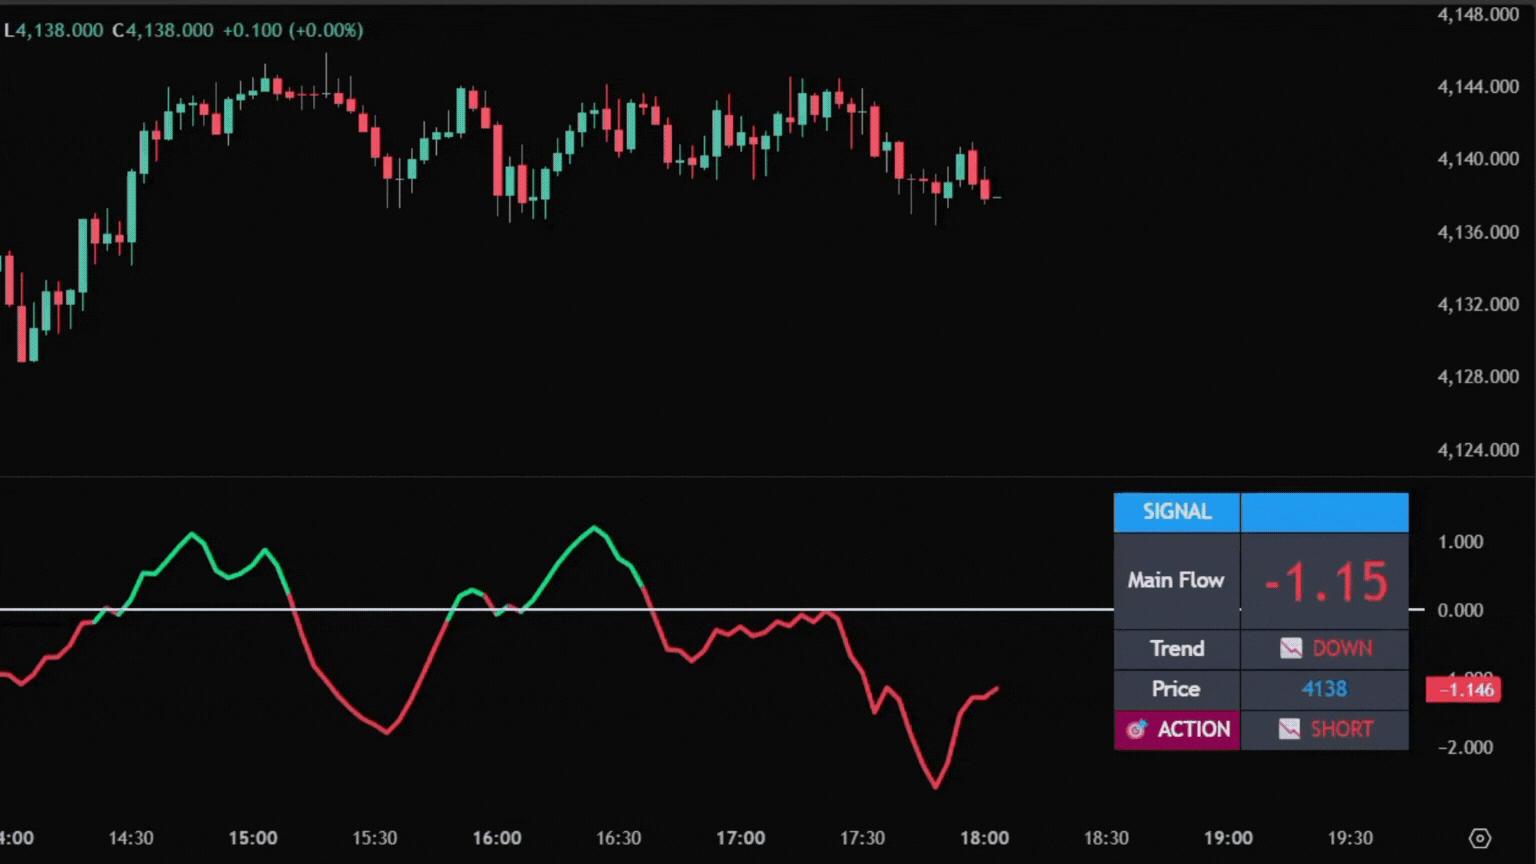
Task: Click the 19:30 time axis label
Action: pyautogui.click(x=1350, y=838)
